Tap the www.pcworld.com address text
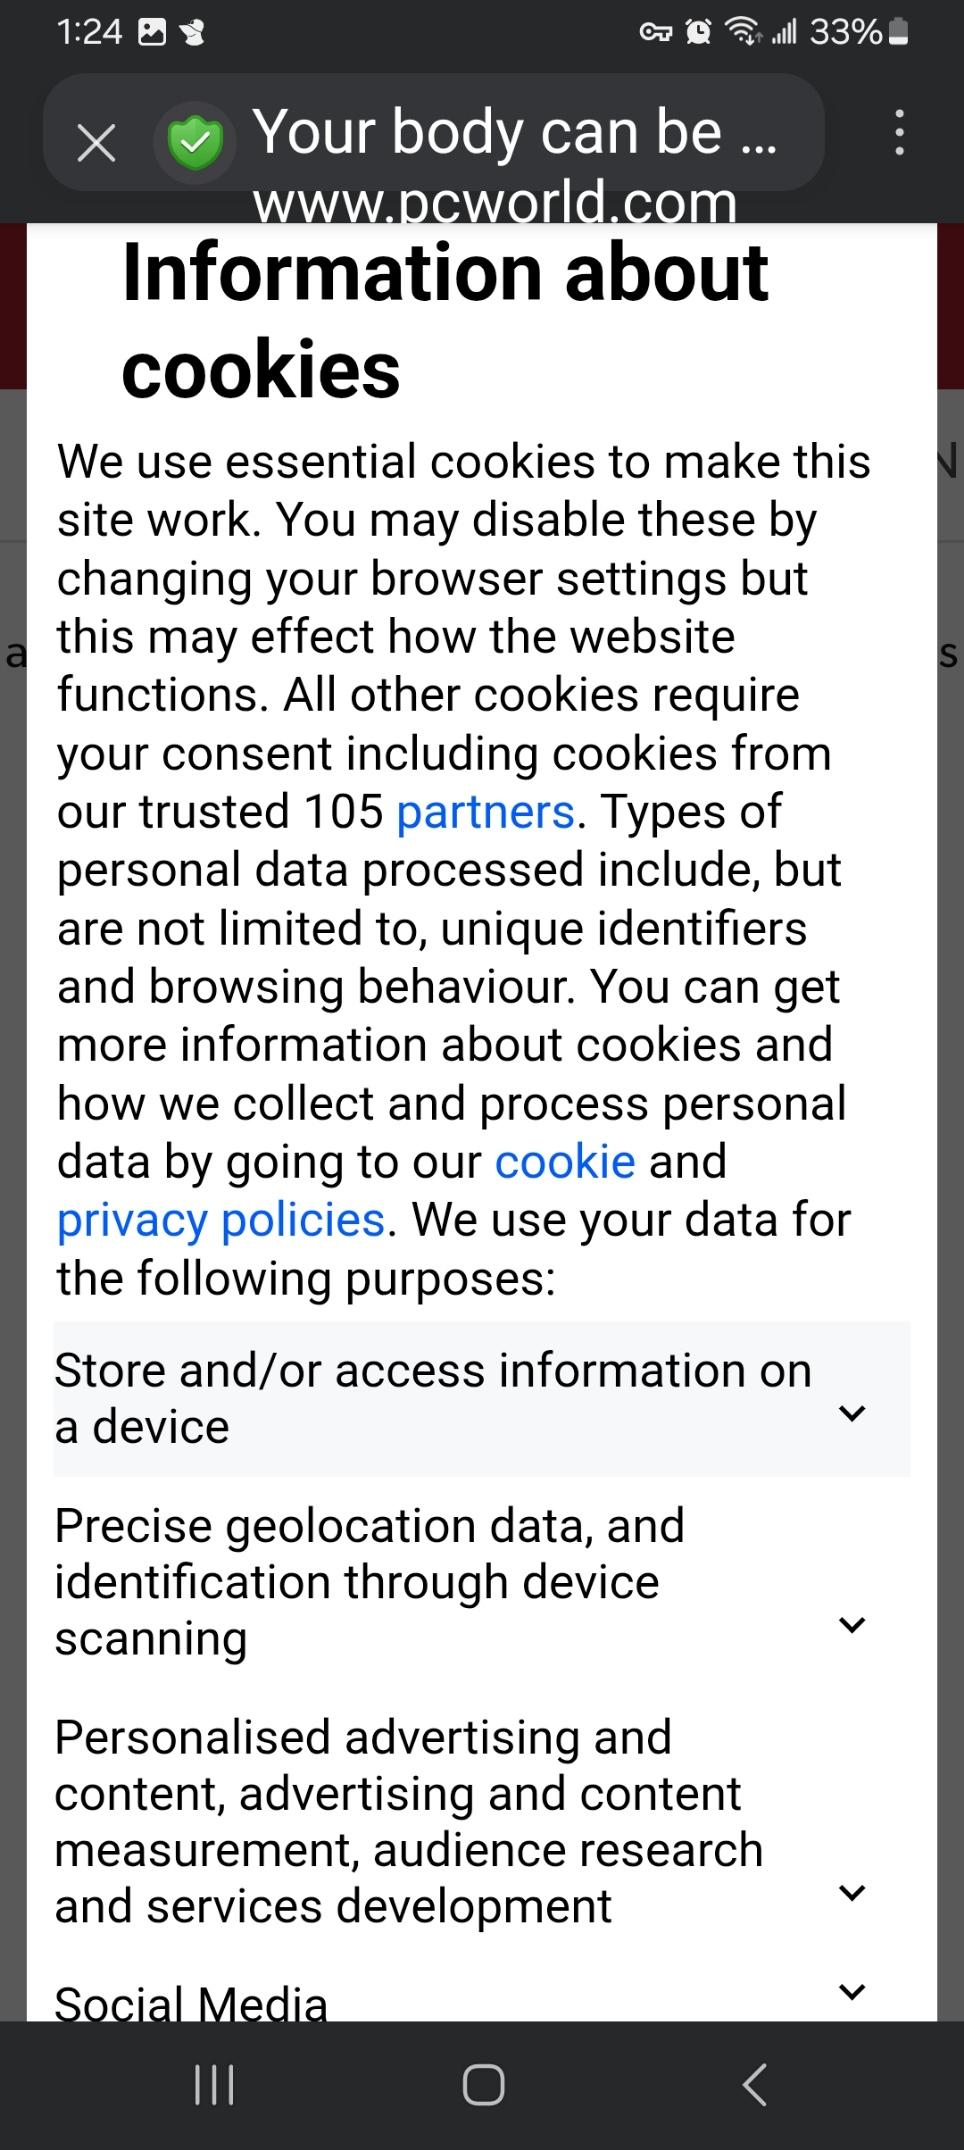 [495, 202]
